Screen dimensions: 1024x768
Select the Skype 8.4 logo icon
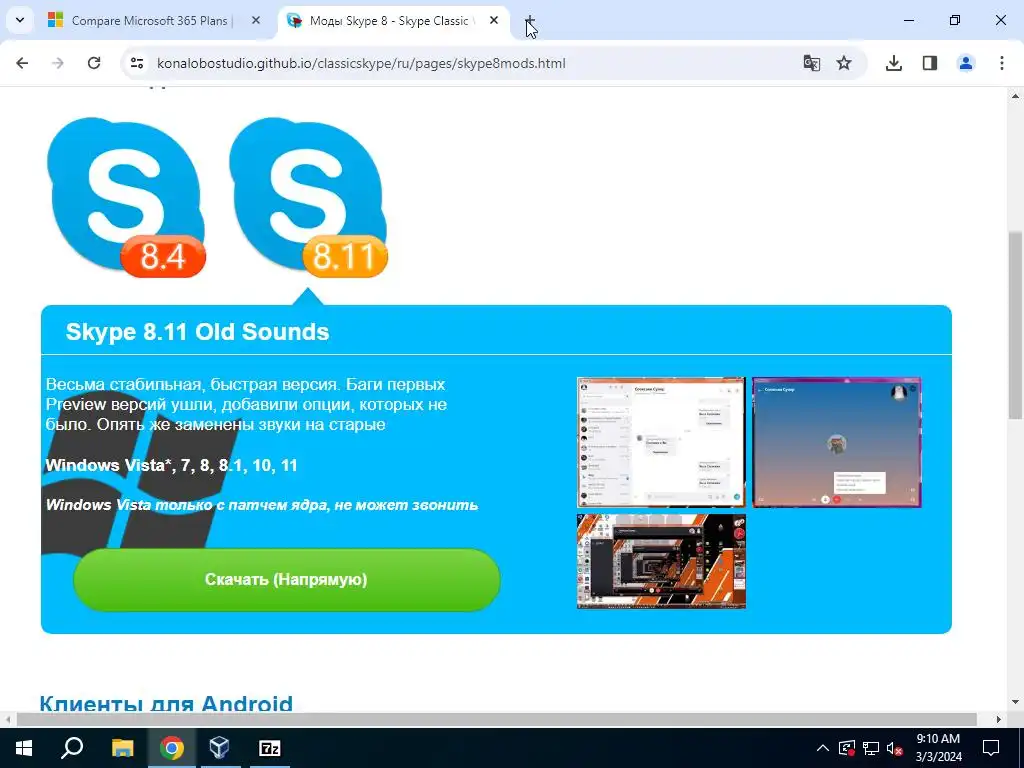(126, 197)
